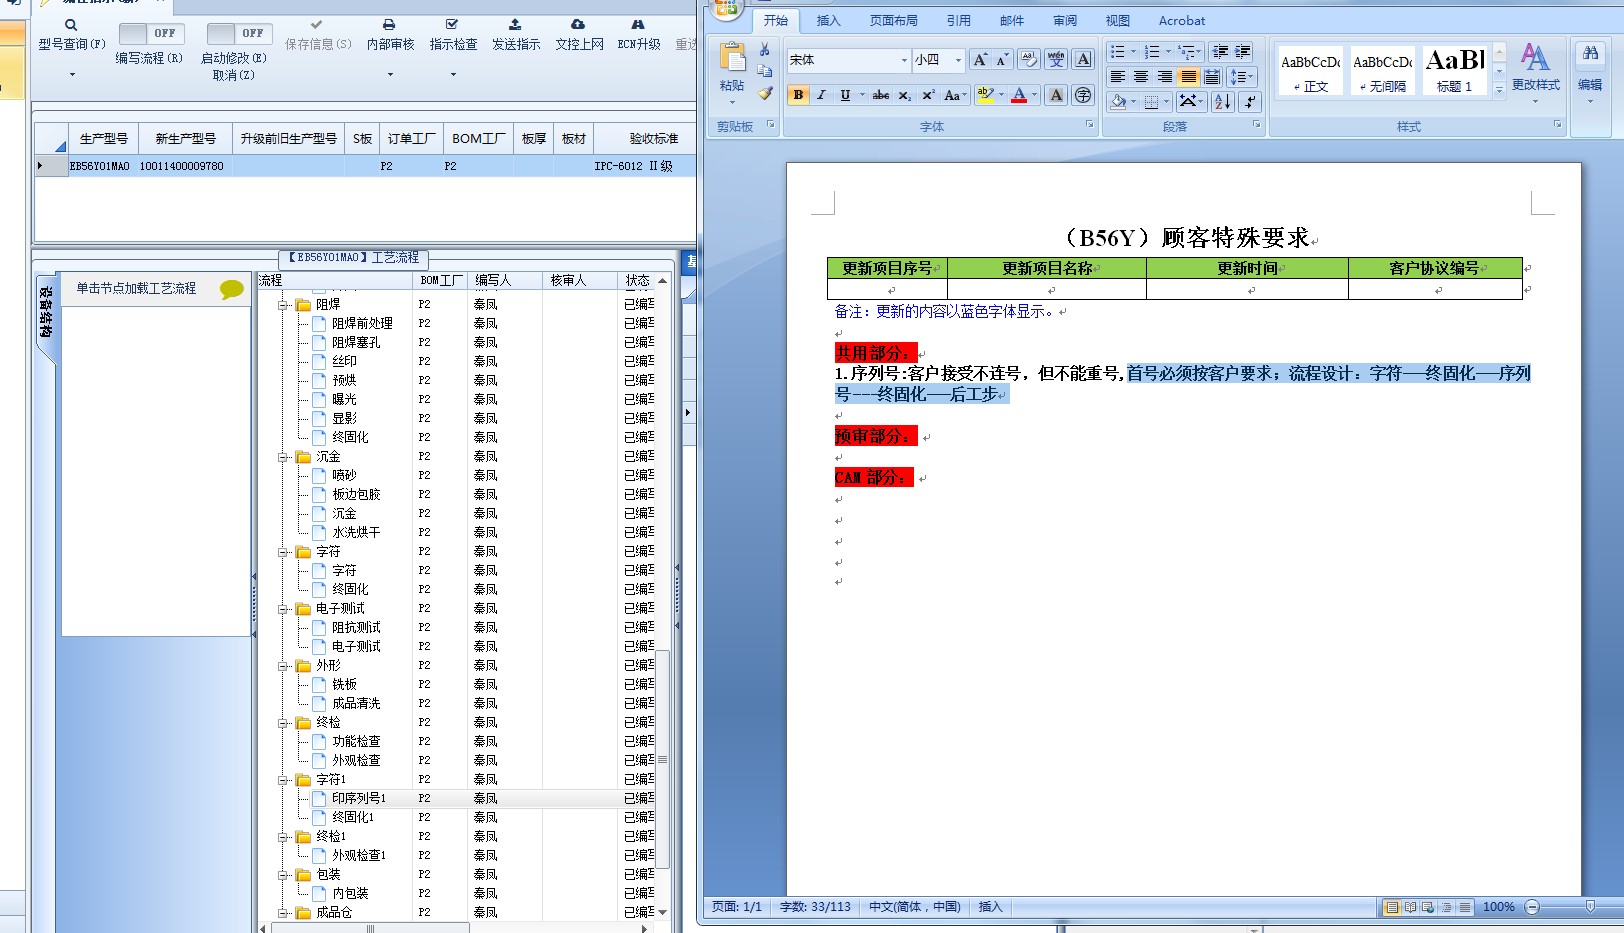Screen dimensions: 1624x933
Task: Click decrease indent icon
Action: click(1220, 52)
